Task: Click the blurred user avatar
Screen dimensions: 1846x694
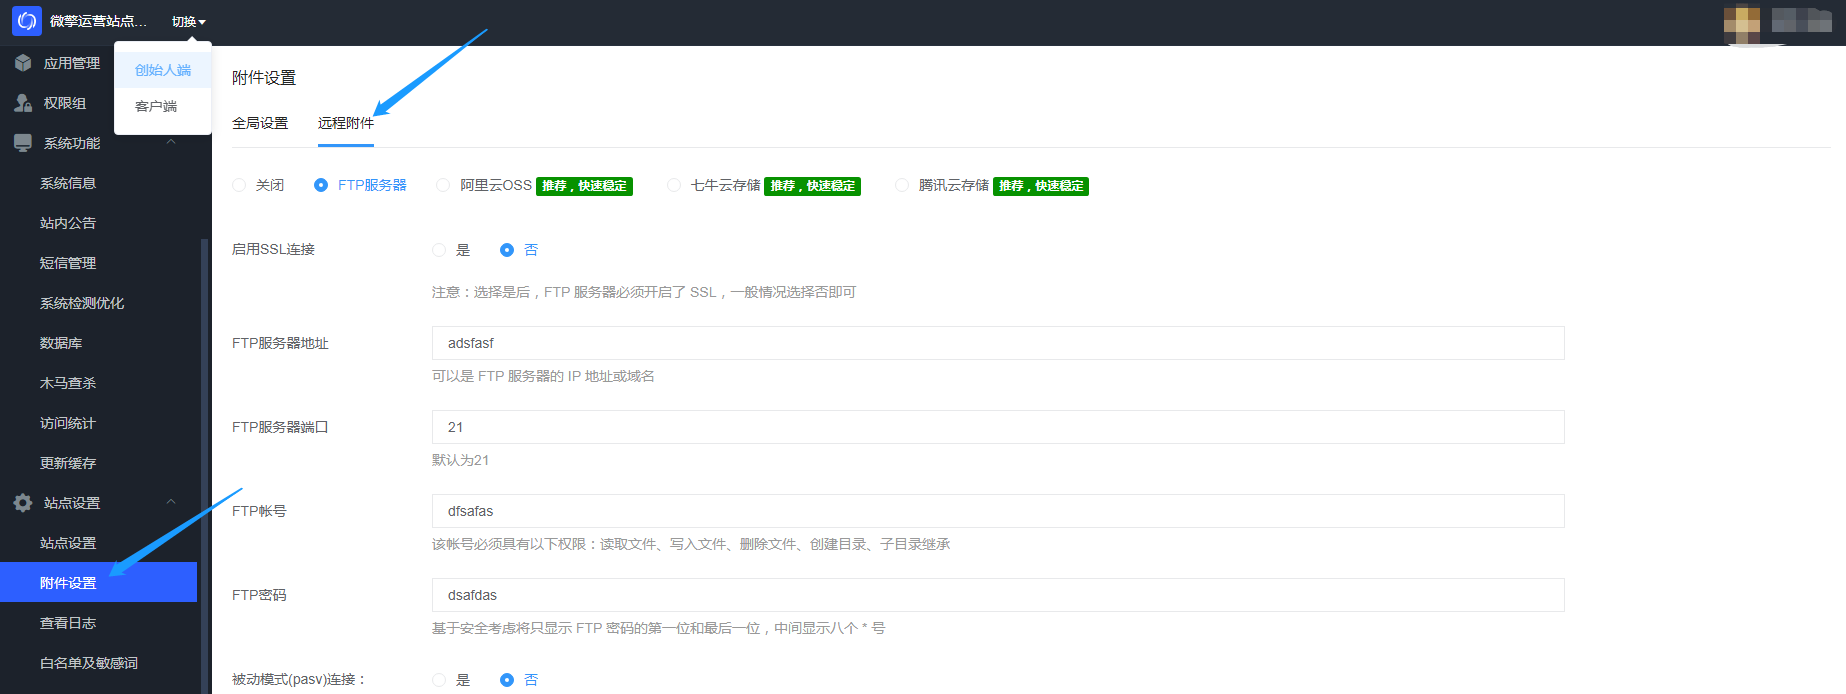Action: click(1742, 22)
